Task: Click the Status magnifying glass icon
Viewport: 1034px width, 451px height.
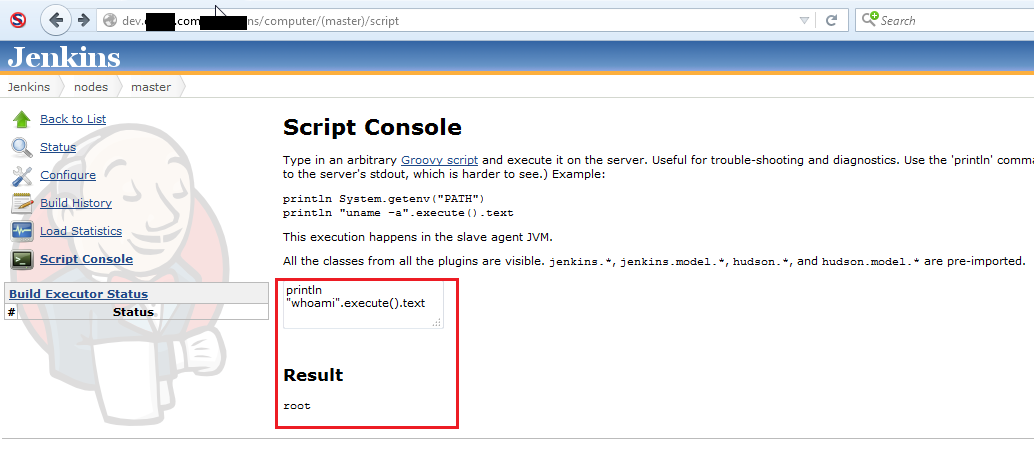Action: tap(22, 148)
